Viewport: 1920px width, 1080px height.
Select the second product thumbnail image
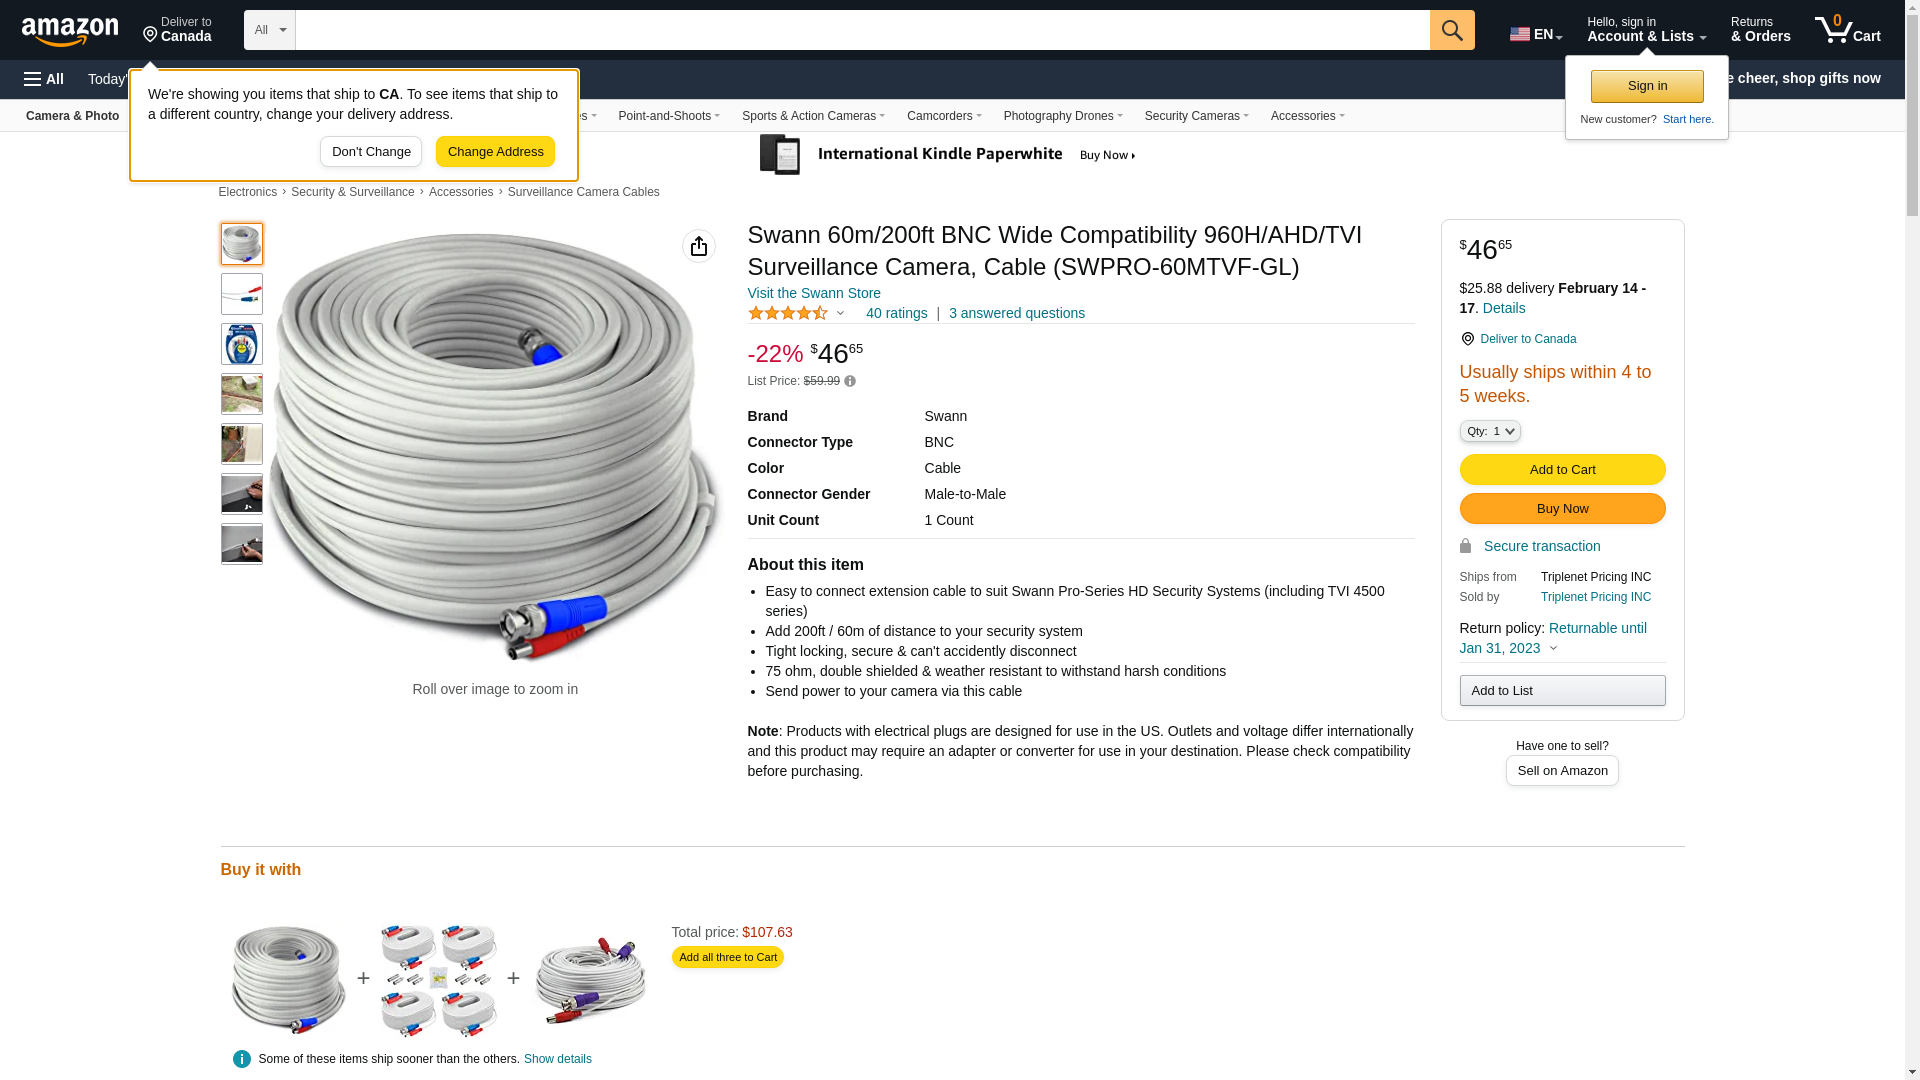point(242,294)
